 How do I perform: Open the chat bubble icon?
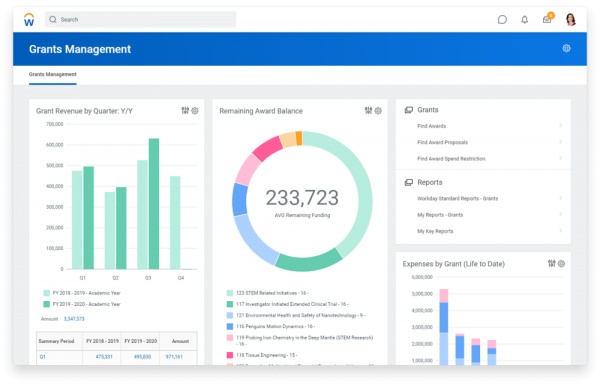pos(502,20)
